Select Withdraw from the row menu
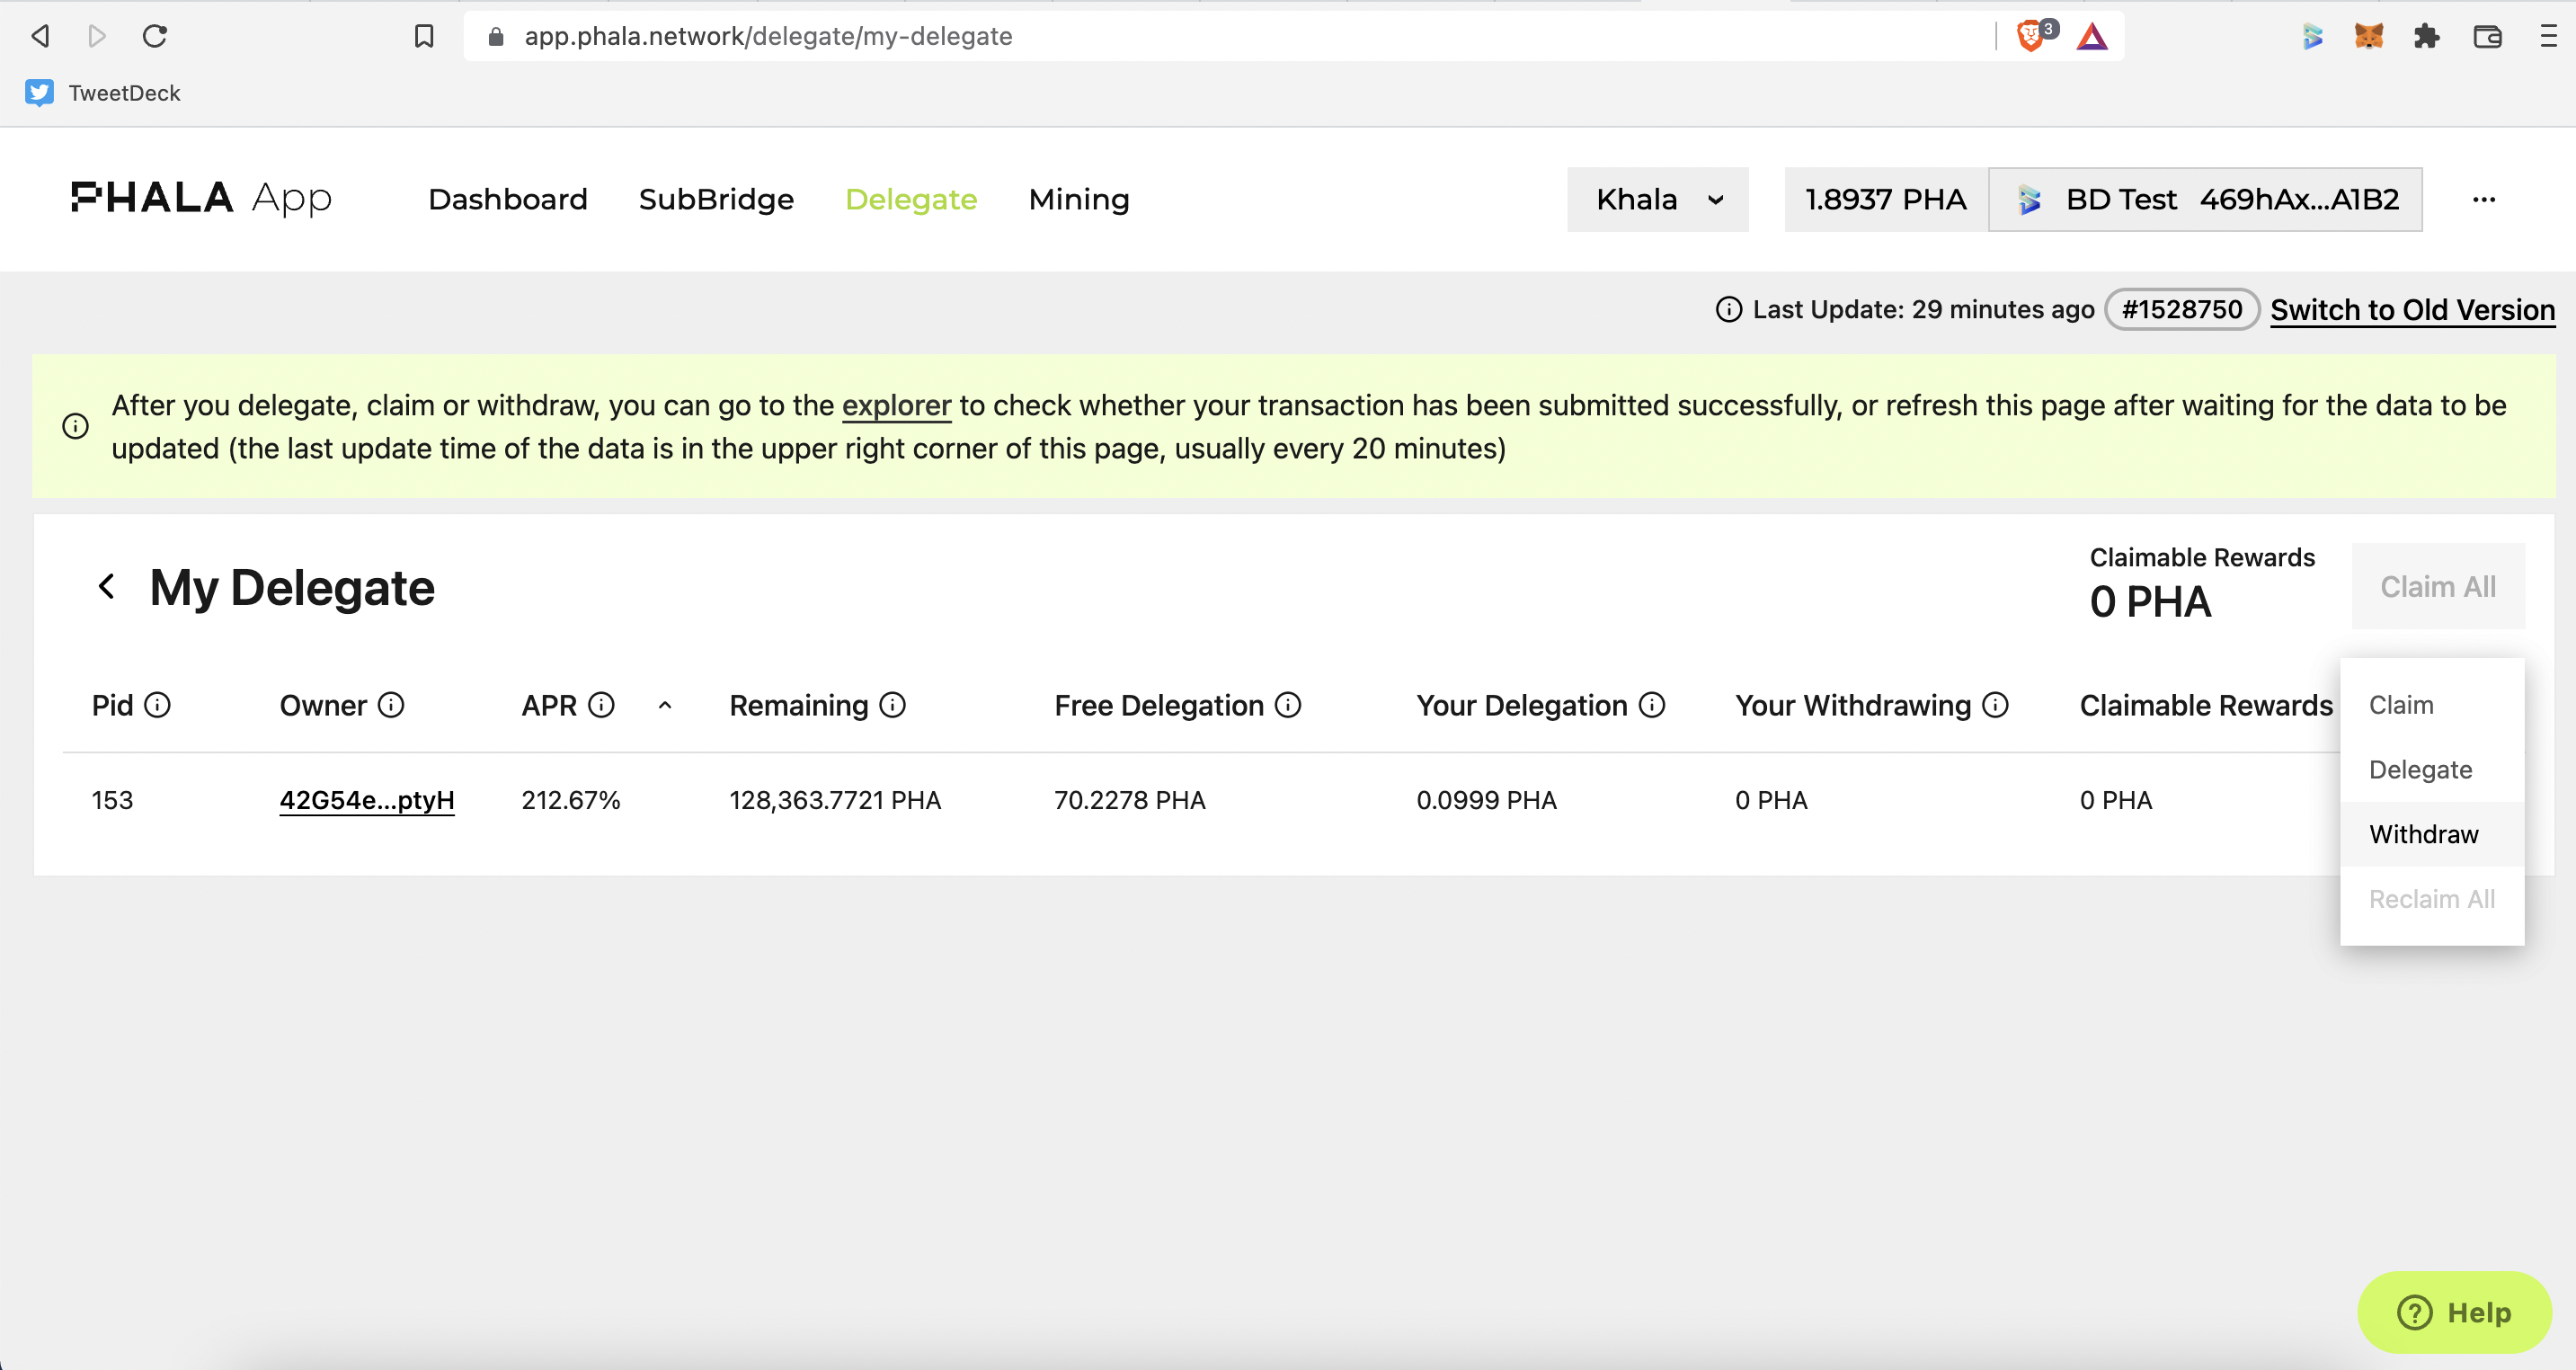 pos(2424,834)
